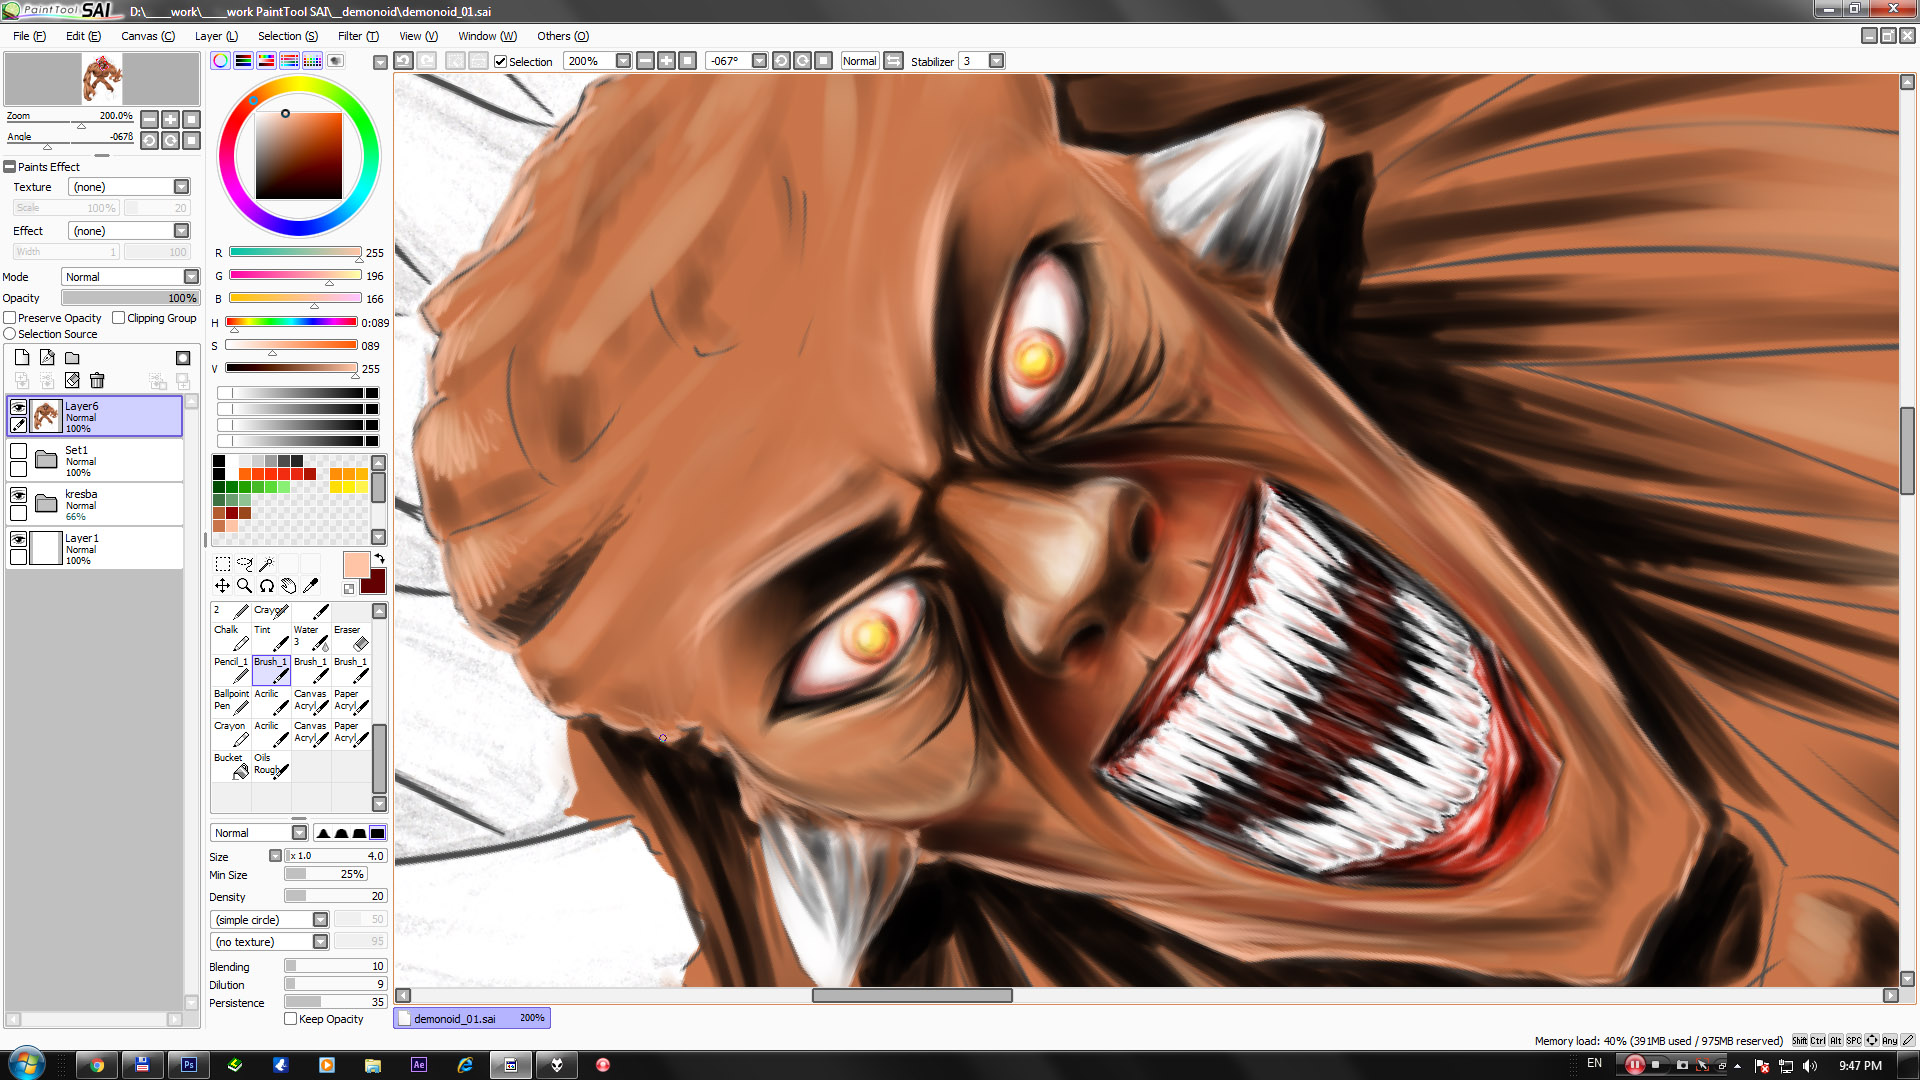Image resolution: width=1920 pixels, height=1080 pixels.
Task: Choose the Tint brush tool
Action: pyautogui.click(x=271, y=638)
